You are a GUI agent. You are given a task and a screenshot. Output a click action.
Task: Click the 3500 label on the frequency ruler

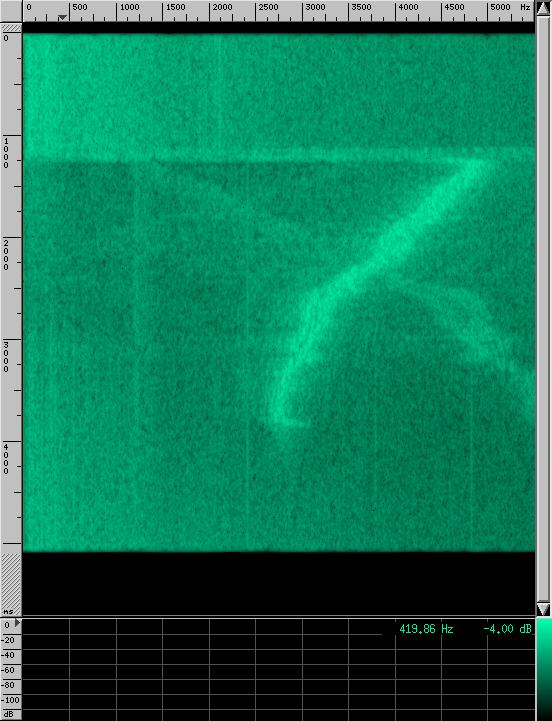coord(361,7)
